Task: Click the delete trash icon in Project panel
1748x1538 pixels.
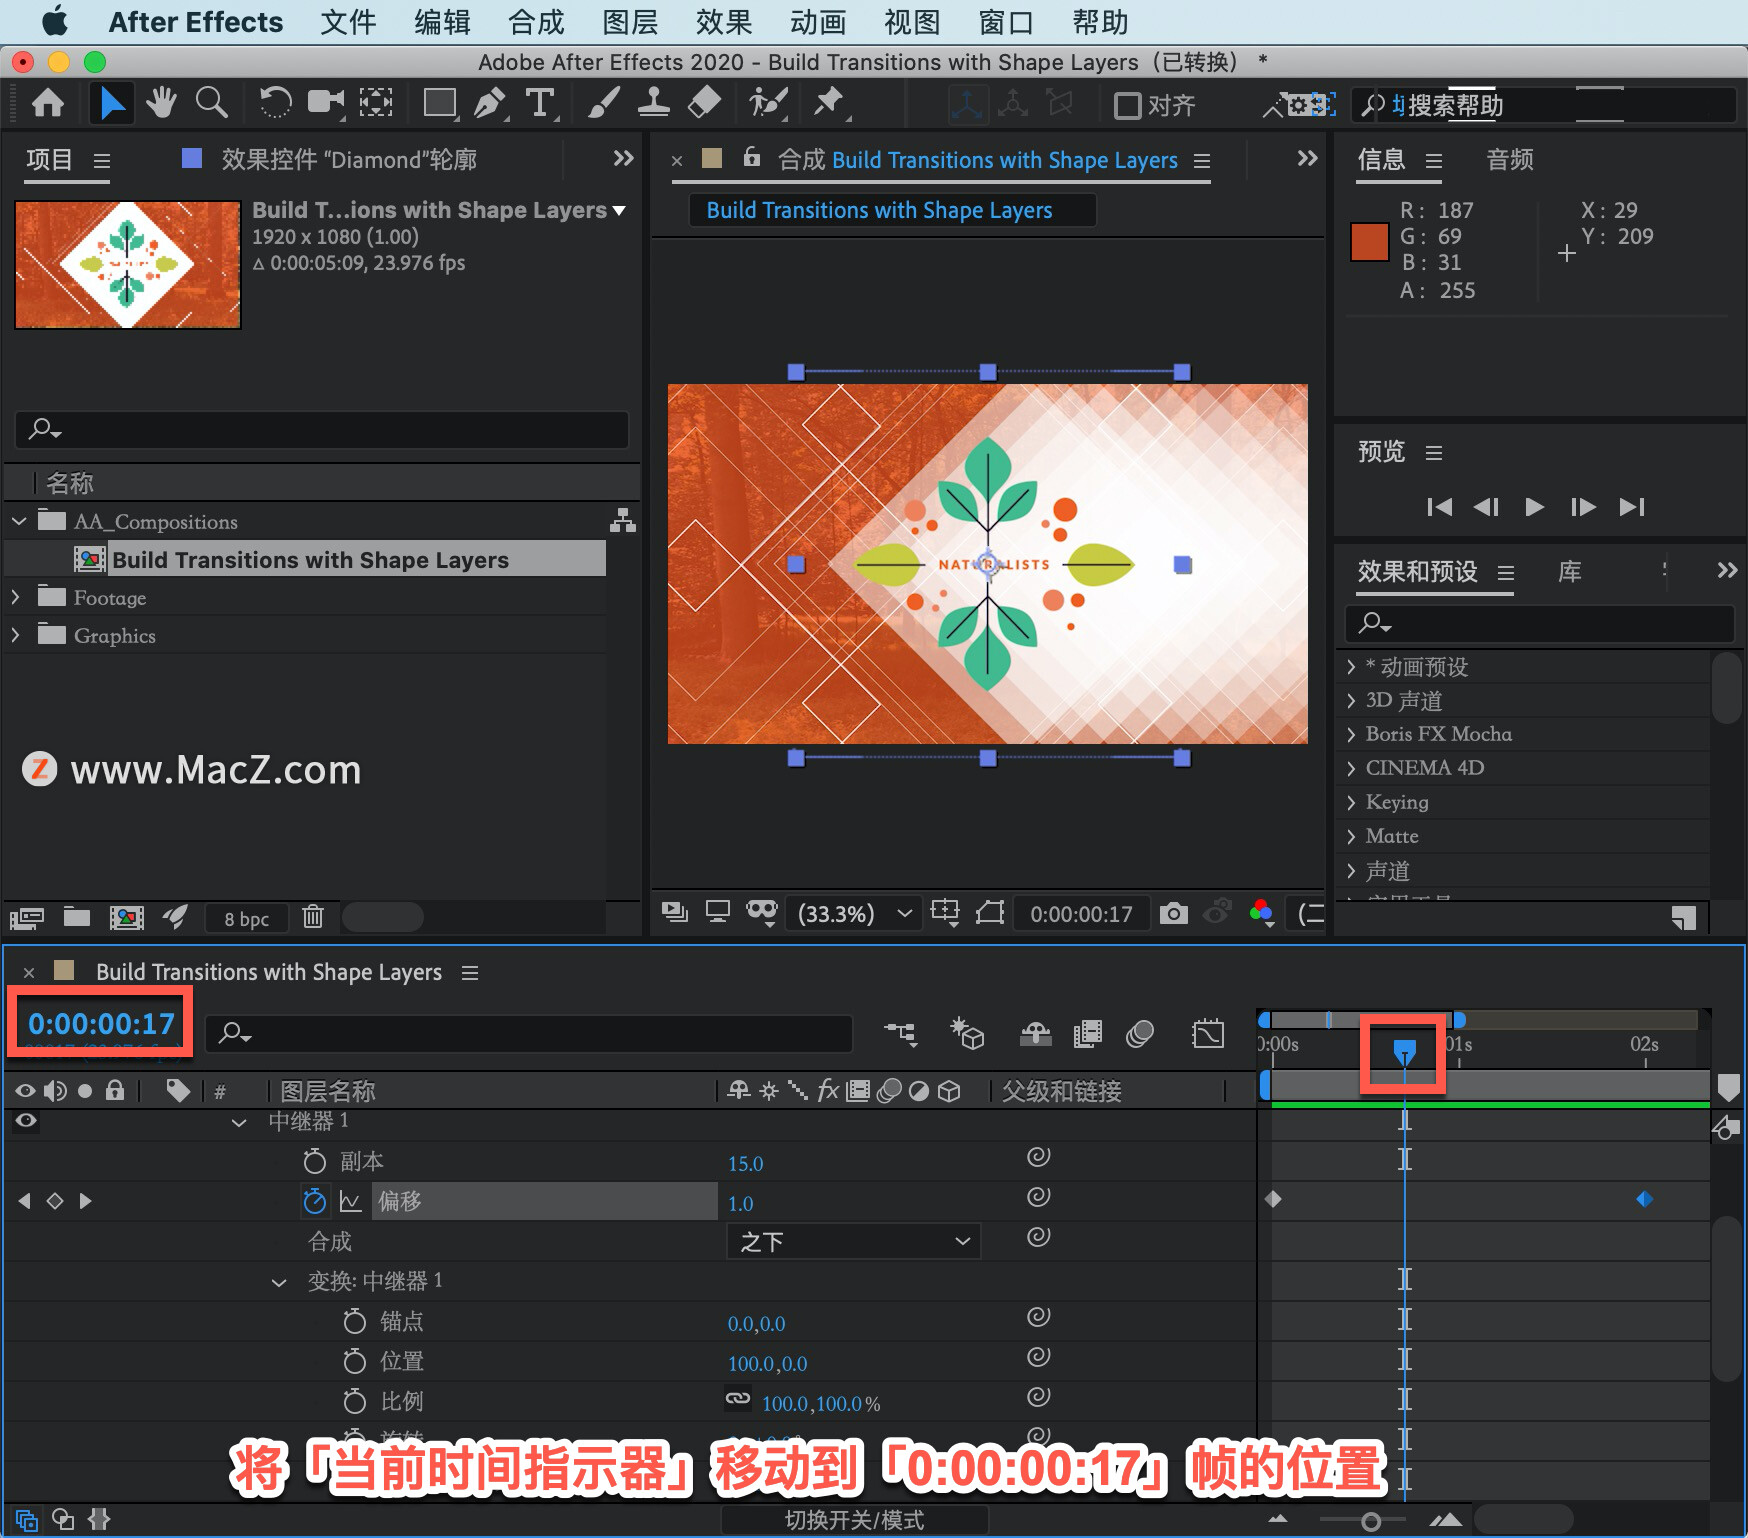Action: [313, 916]
